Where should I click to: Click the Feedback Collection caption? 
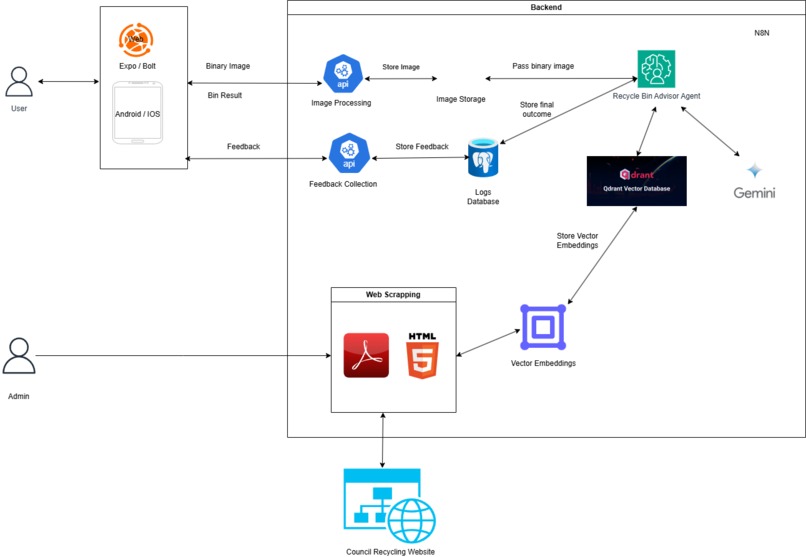pos(343,184)
